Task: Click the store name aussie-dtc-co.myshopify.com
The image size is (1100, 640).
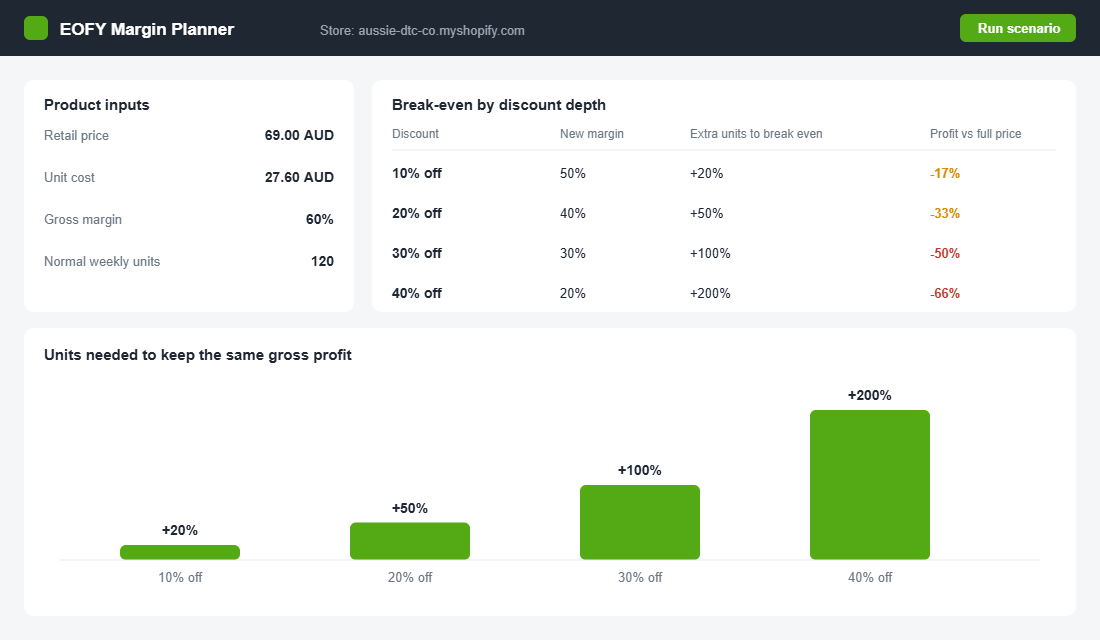Action: 441,30
